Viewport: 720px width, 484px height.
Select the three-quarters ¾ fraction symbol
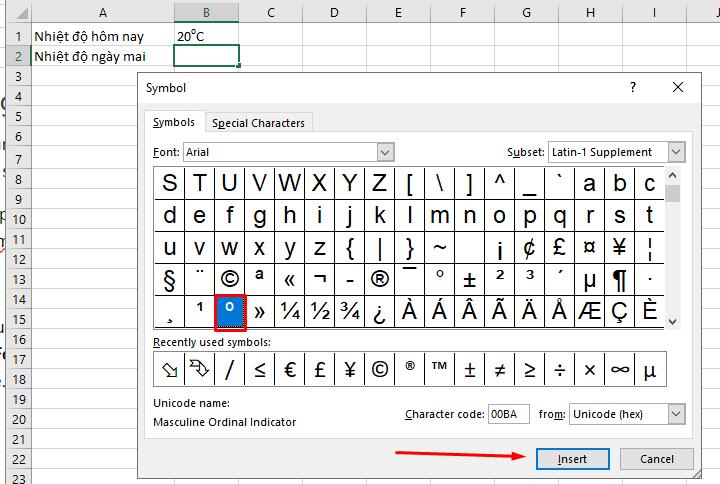click(x=349, y=312)
